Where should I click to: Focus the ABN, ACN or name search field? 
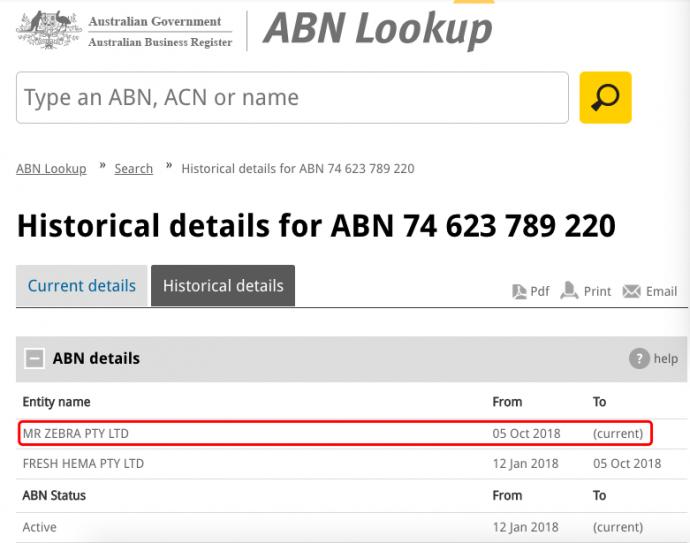click(292, 97)
